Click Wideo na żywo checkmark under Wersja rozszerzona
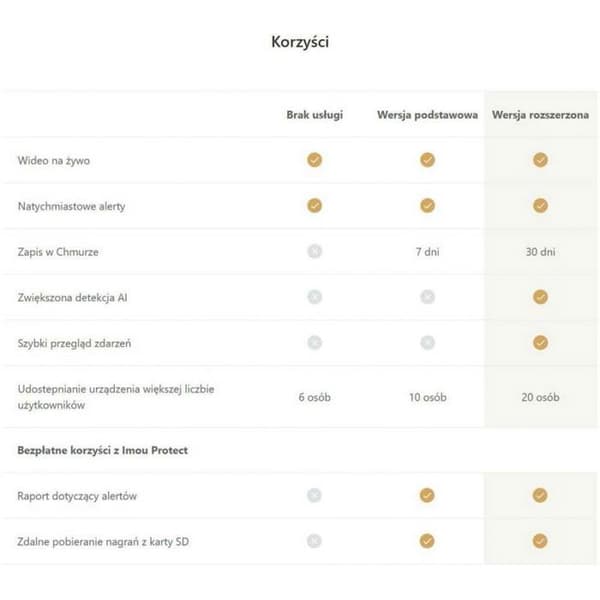 coord(540,160)
